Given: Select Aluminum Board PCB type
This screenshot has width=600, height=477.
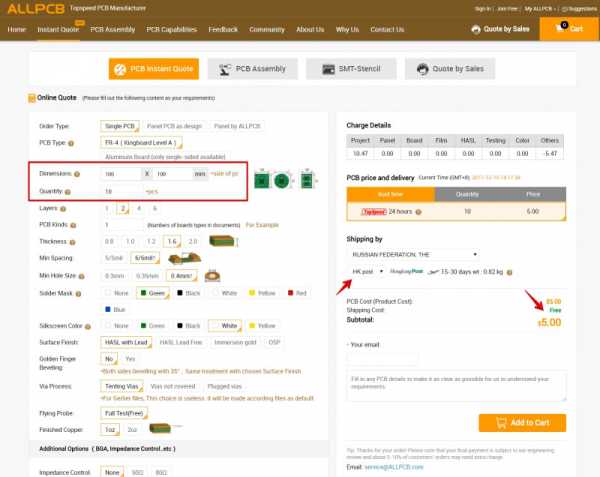Looking at the screenshot, I should coord(165,157).
